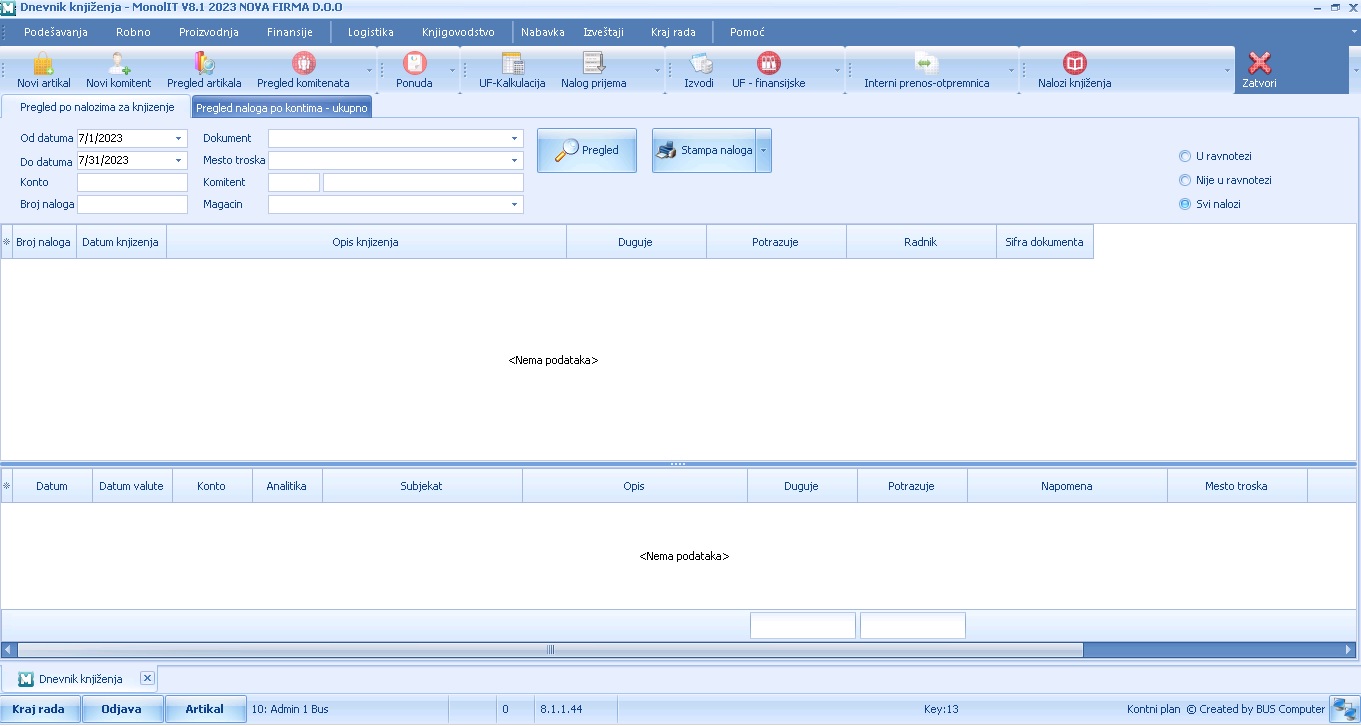This screenshot has width=1361, height=726.
Task: Click the Artikal status bar button
Action: [205, 709]
